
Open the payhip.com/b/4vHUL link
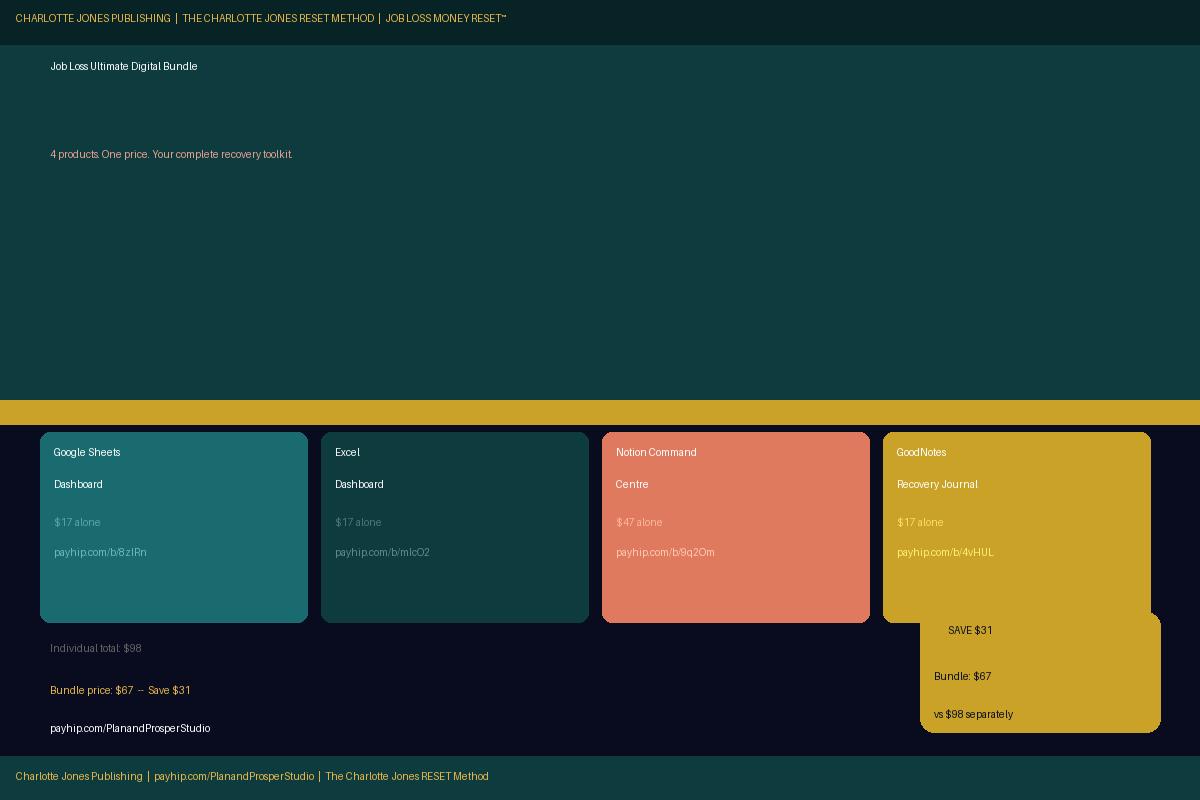(x=945, y=552)
